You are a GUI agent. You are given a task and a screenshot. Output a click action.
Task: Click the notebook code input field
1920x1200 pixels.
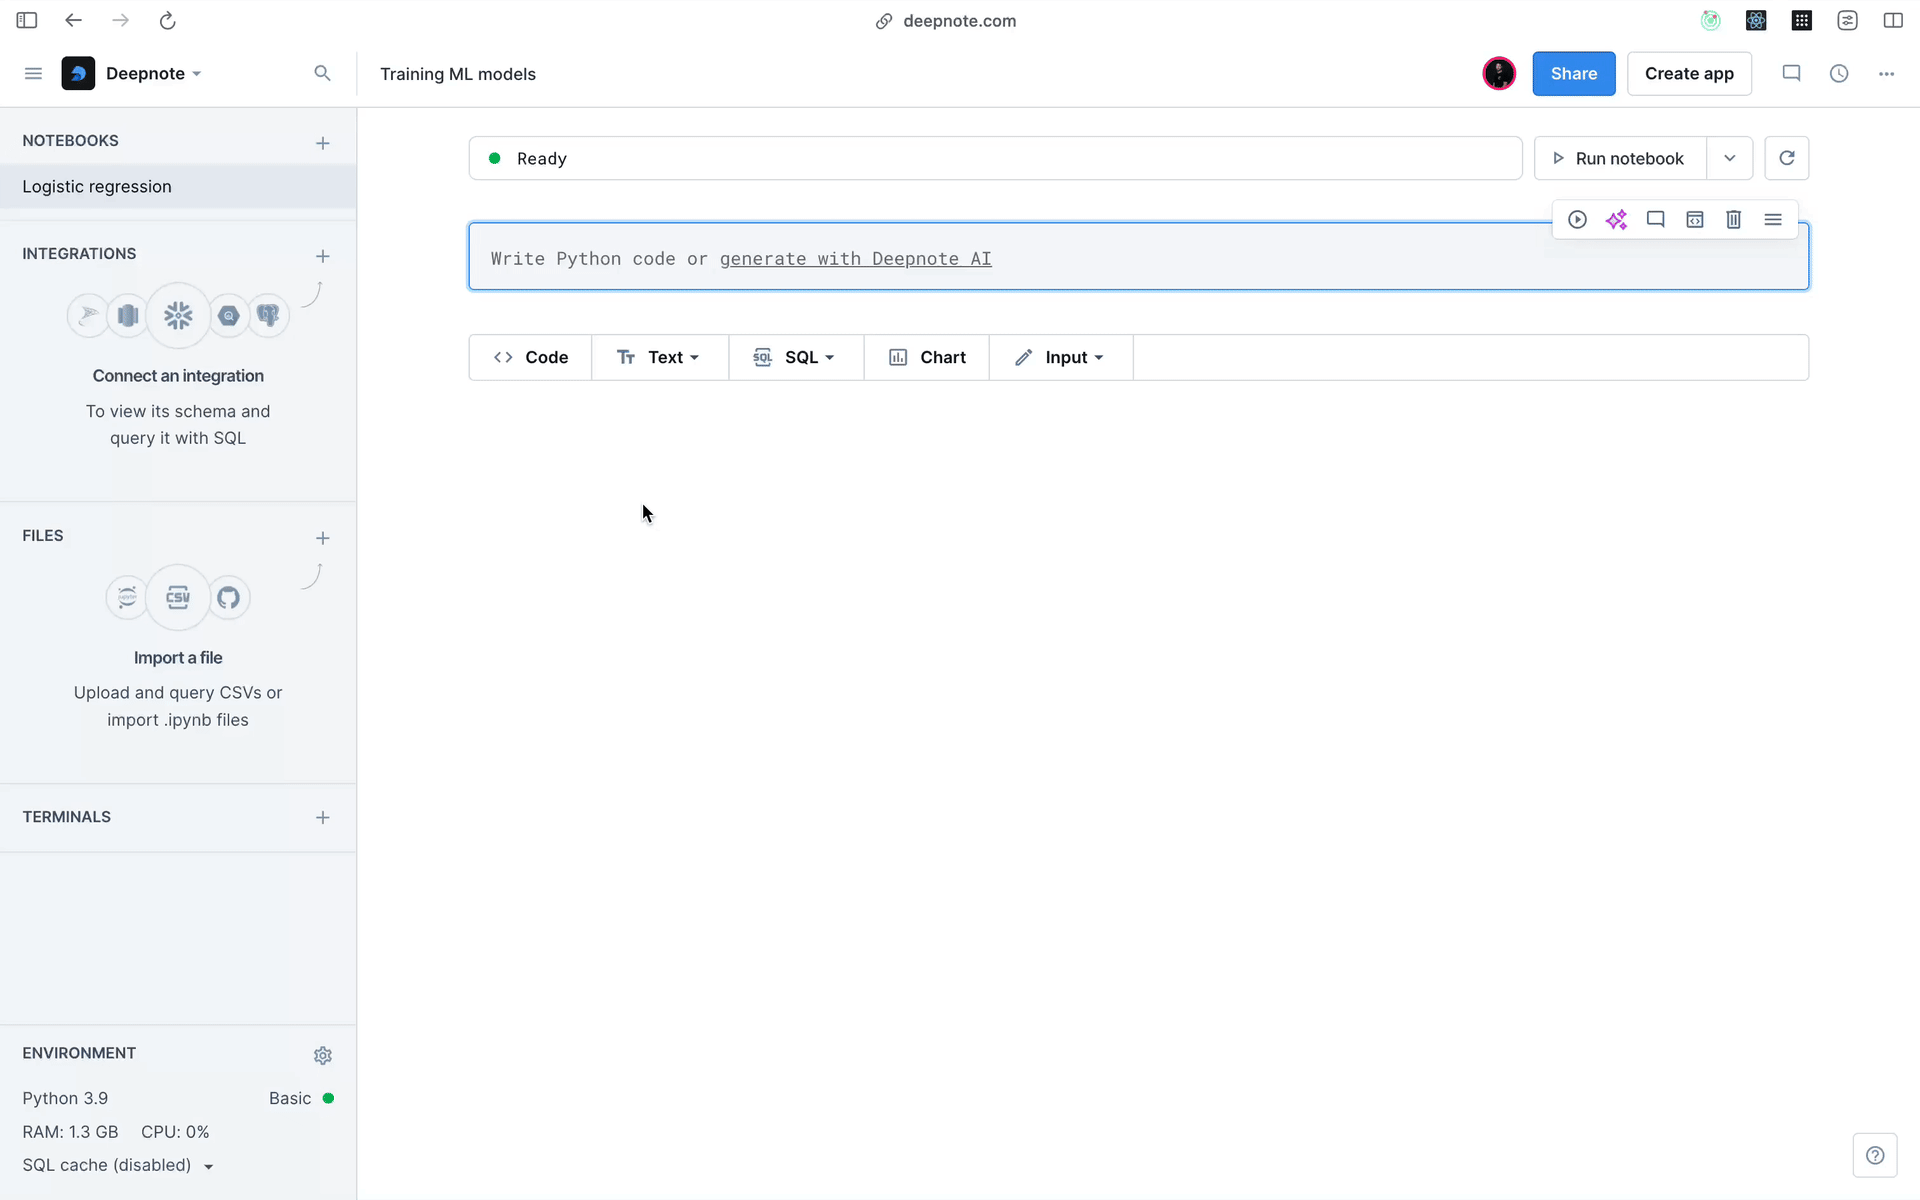1138,257
